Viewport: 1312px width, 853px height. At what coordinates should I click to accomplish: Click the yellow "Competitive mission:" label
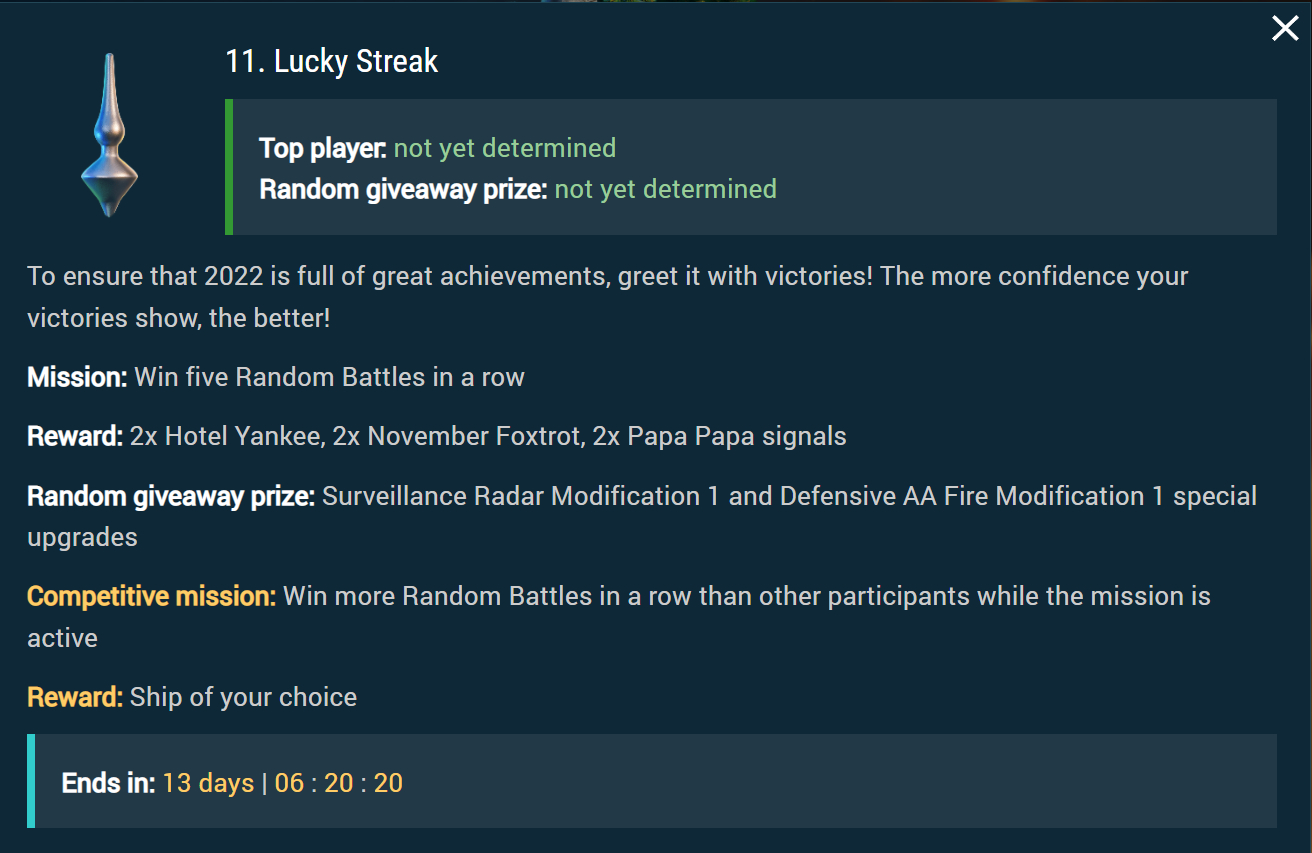pyautogui.click(x=151, y=597)
